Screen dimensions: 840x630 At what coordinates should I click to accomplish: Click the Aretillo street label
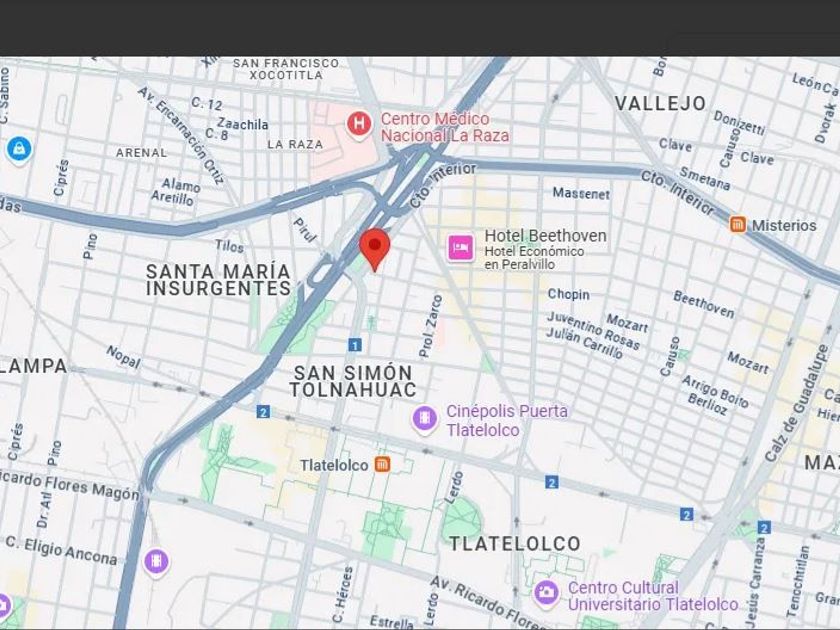coord(172,198)
